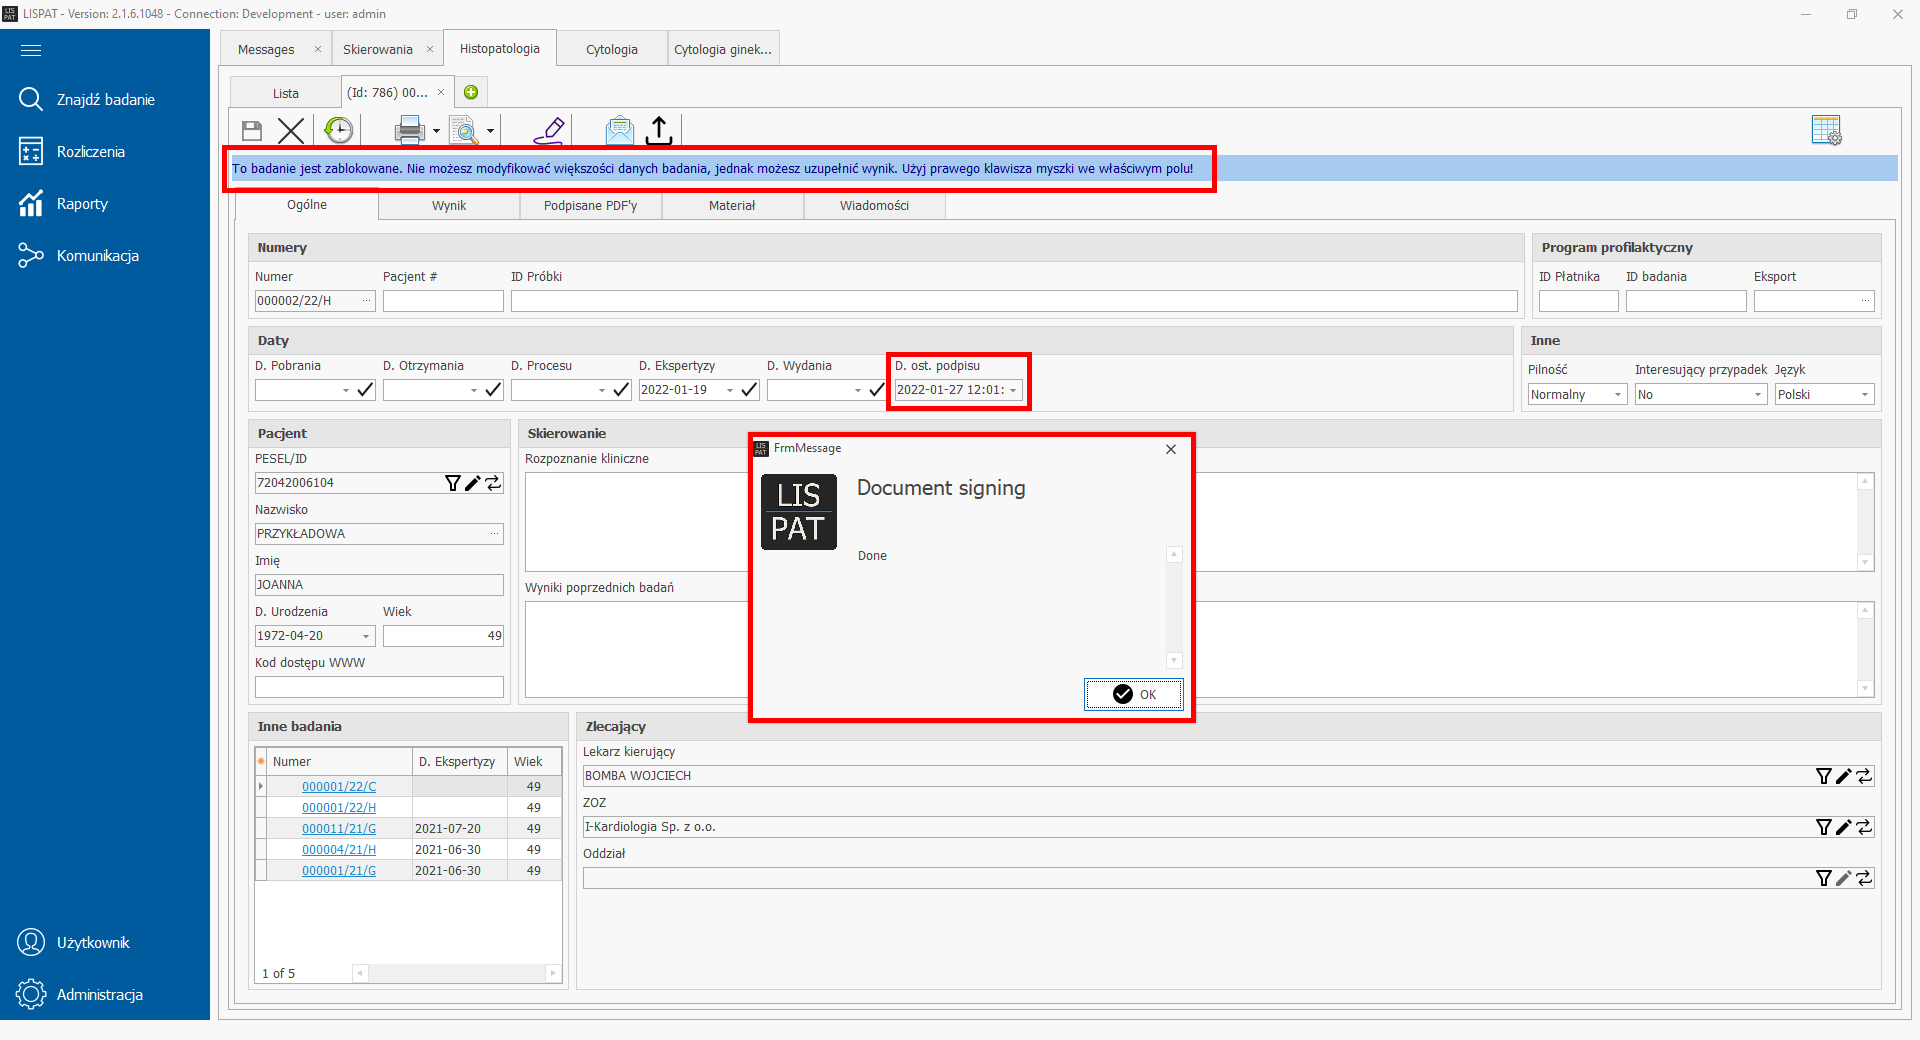Viewport: 1920px width, 1040px height.
Task: Toggle the checkmark beside D. Otrzymania
Action: (493, 390)
